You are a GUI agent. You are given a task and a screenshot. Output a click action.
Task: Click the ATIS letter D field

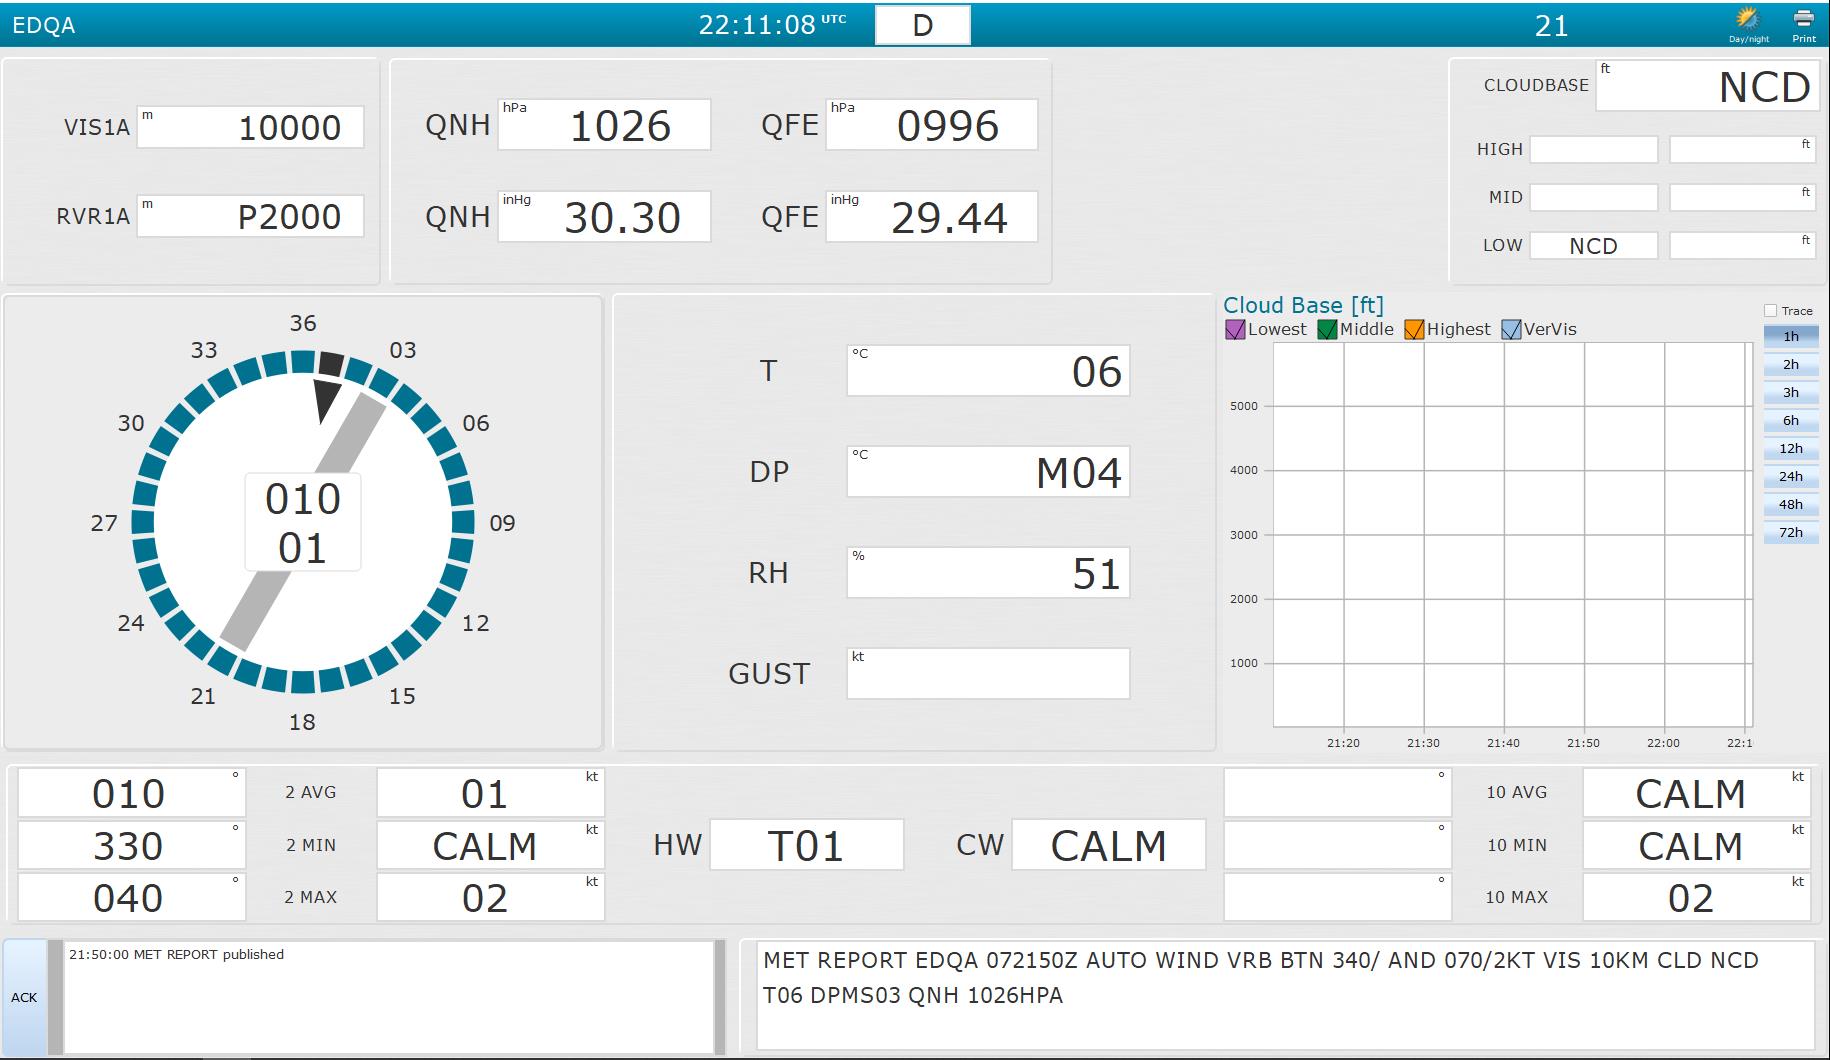(x=922, y=25)
